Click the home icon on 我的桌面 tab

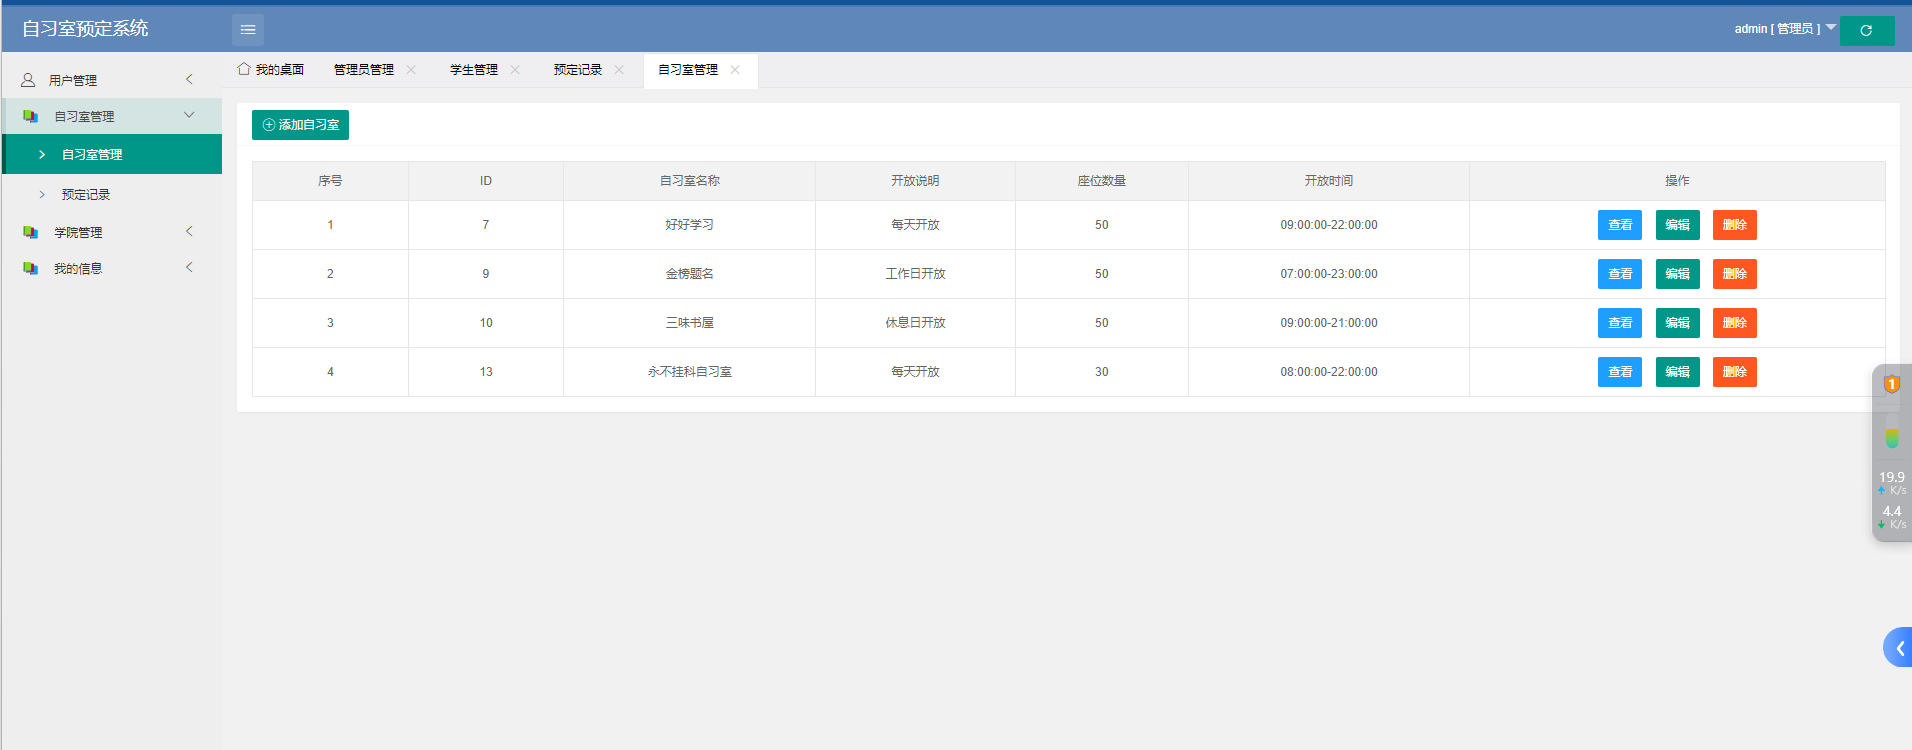[243, 69]
